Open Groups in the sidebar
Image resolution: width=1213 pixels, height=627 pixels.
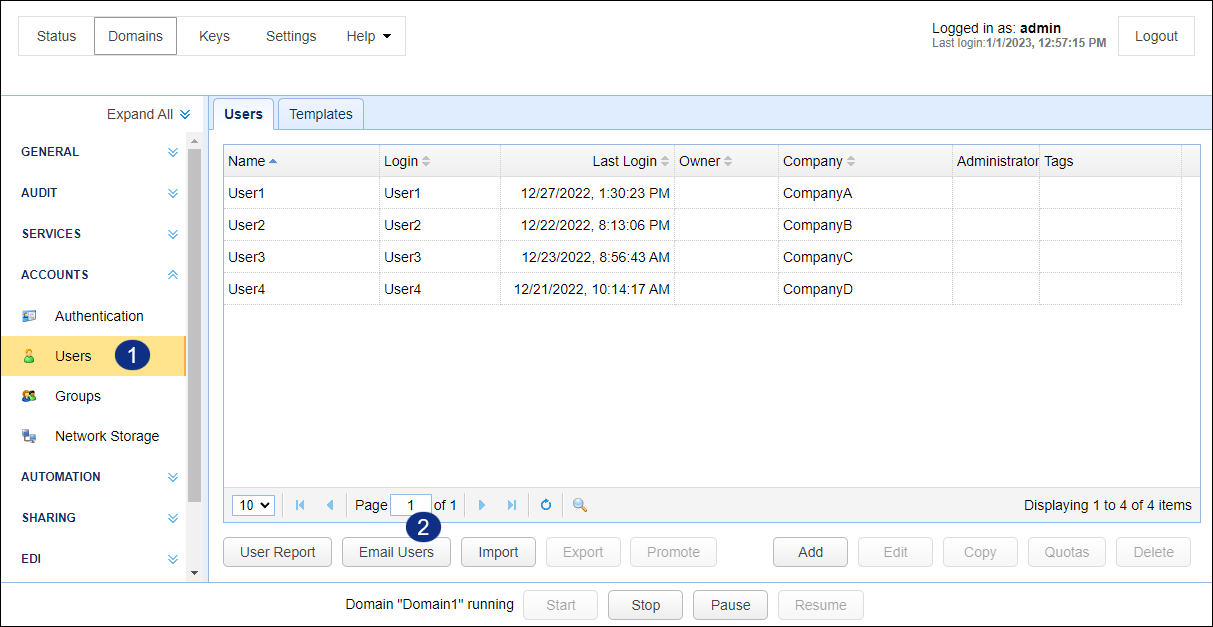pyautogui.click(x=93, y=396)
